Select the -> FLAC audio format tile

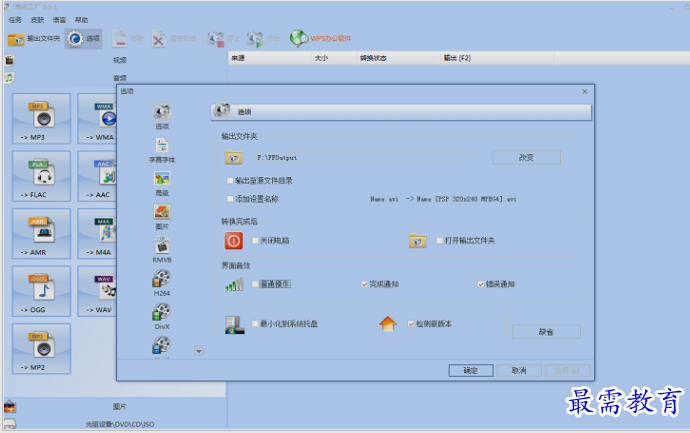[41, 176]
